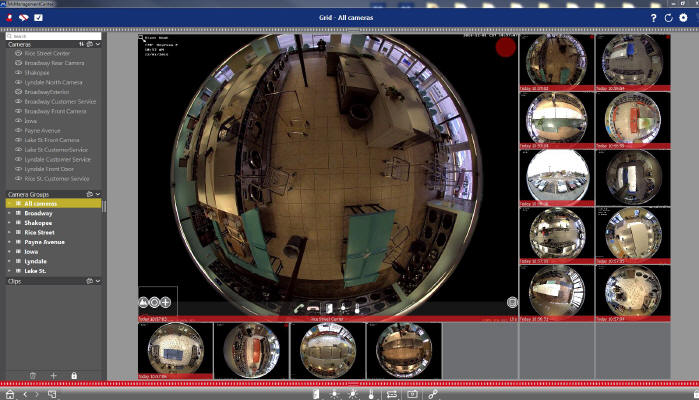699x400 pixels.
Task: Toggle eye icon for Lyndale North Camera
Action: 18,82
